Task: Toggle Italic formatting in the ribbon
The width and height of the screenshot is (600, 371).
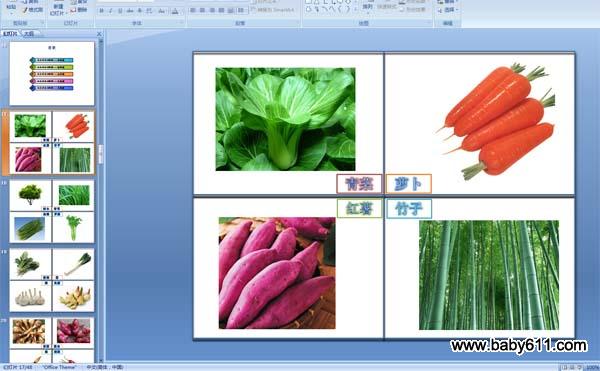Action: 111,11
